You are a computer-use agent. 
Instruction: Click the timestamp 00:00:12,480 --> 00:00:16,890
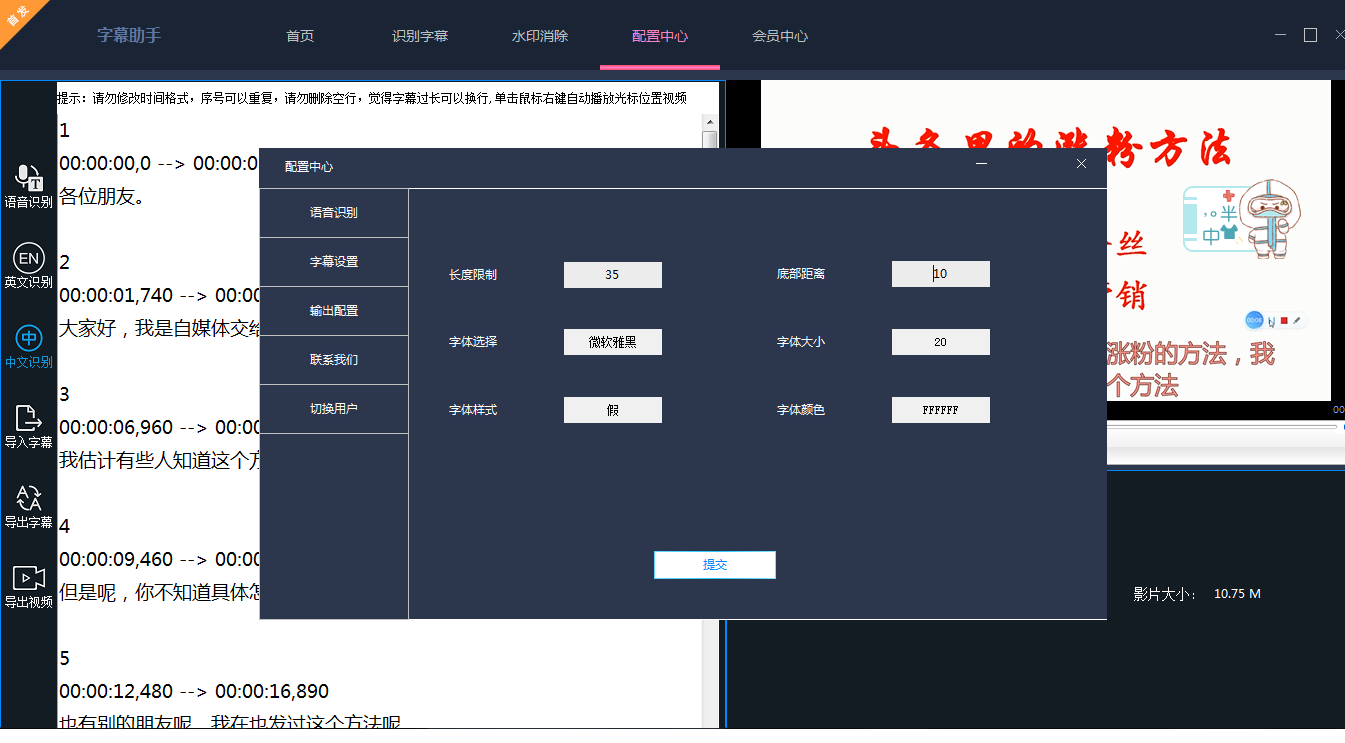(194, 691)
